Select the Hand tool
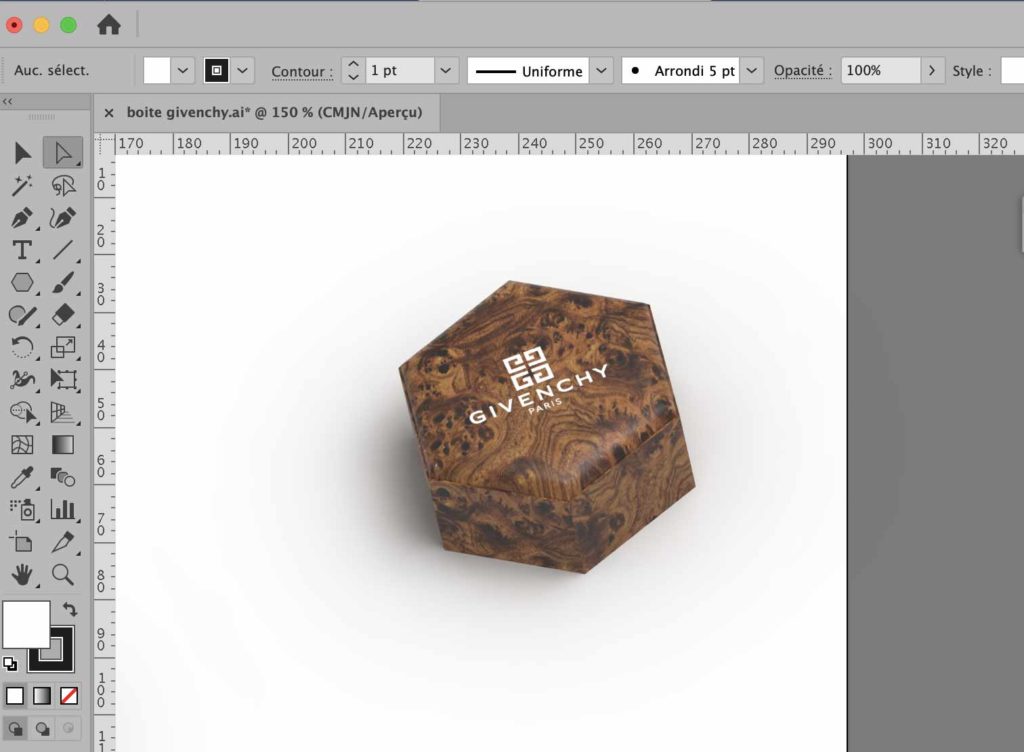1024x752 pixels. coord(22,575)
